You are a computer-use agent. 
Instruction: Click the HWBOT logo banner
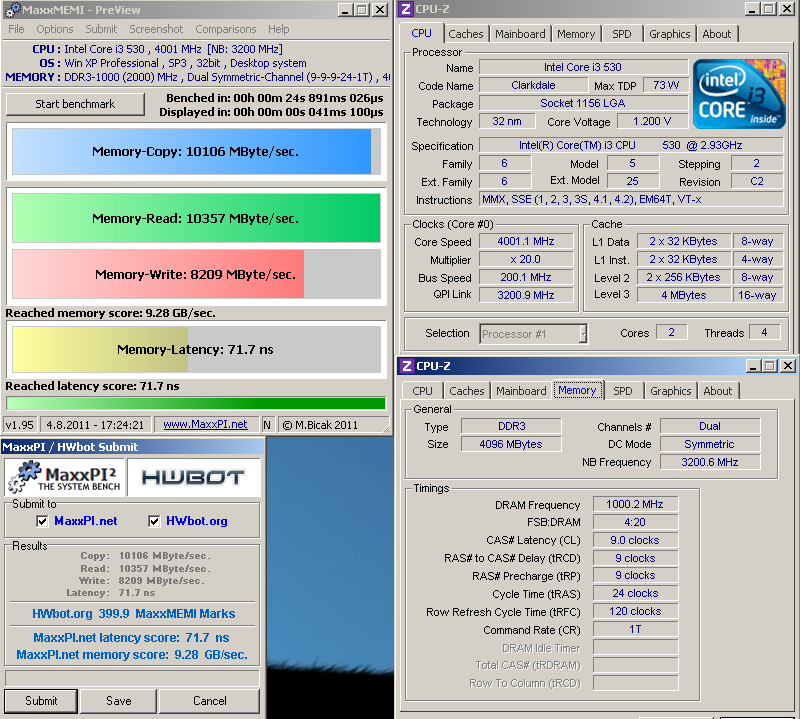coord(193,477)
